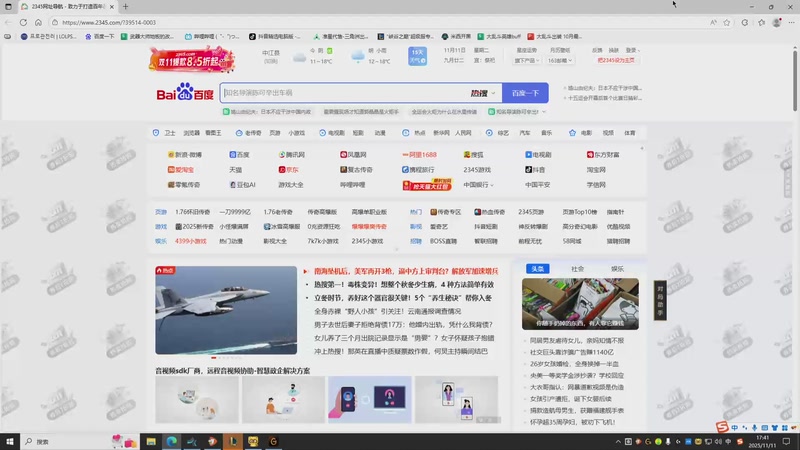
Task: Open the 4399小游戏 link
Action: (190, 241)
